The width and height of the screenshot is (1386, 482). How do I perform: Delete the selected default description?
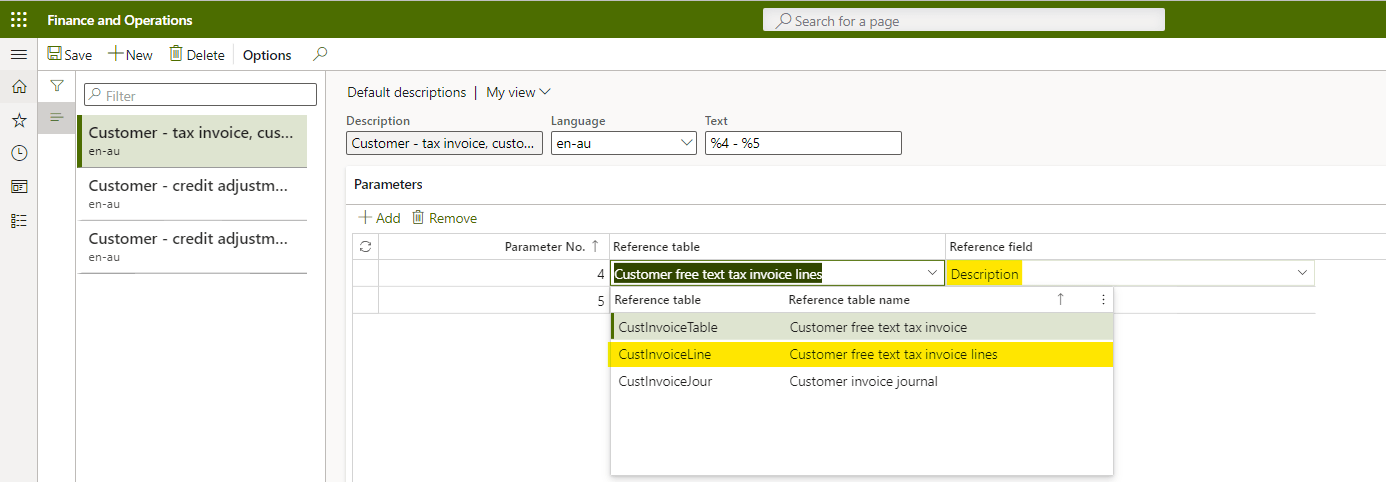[197, 55]
